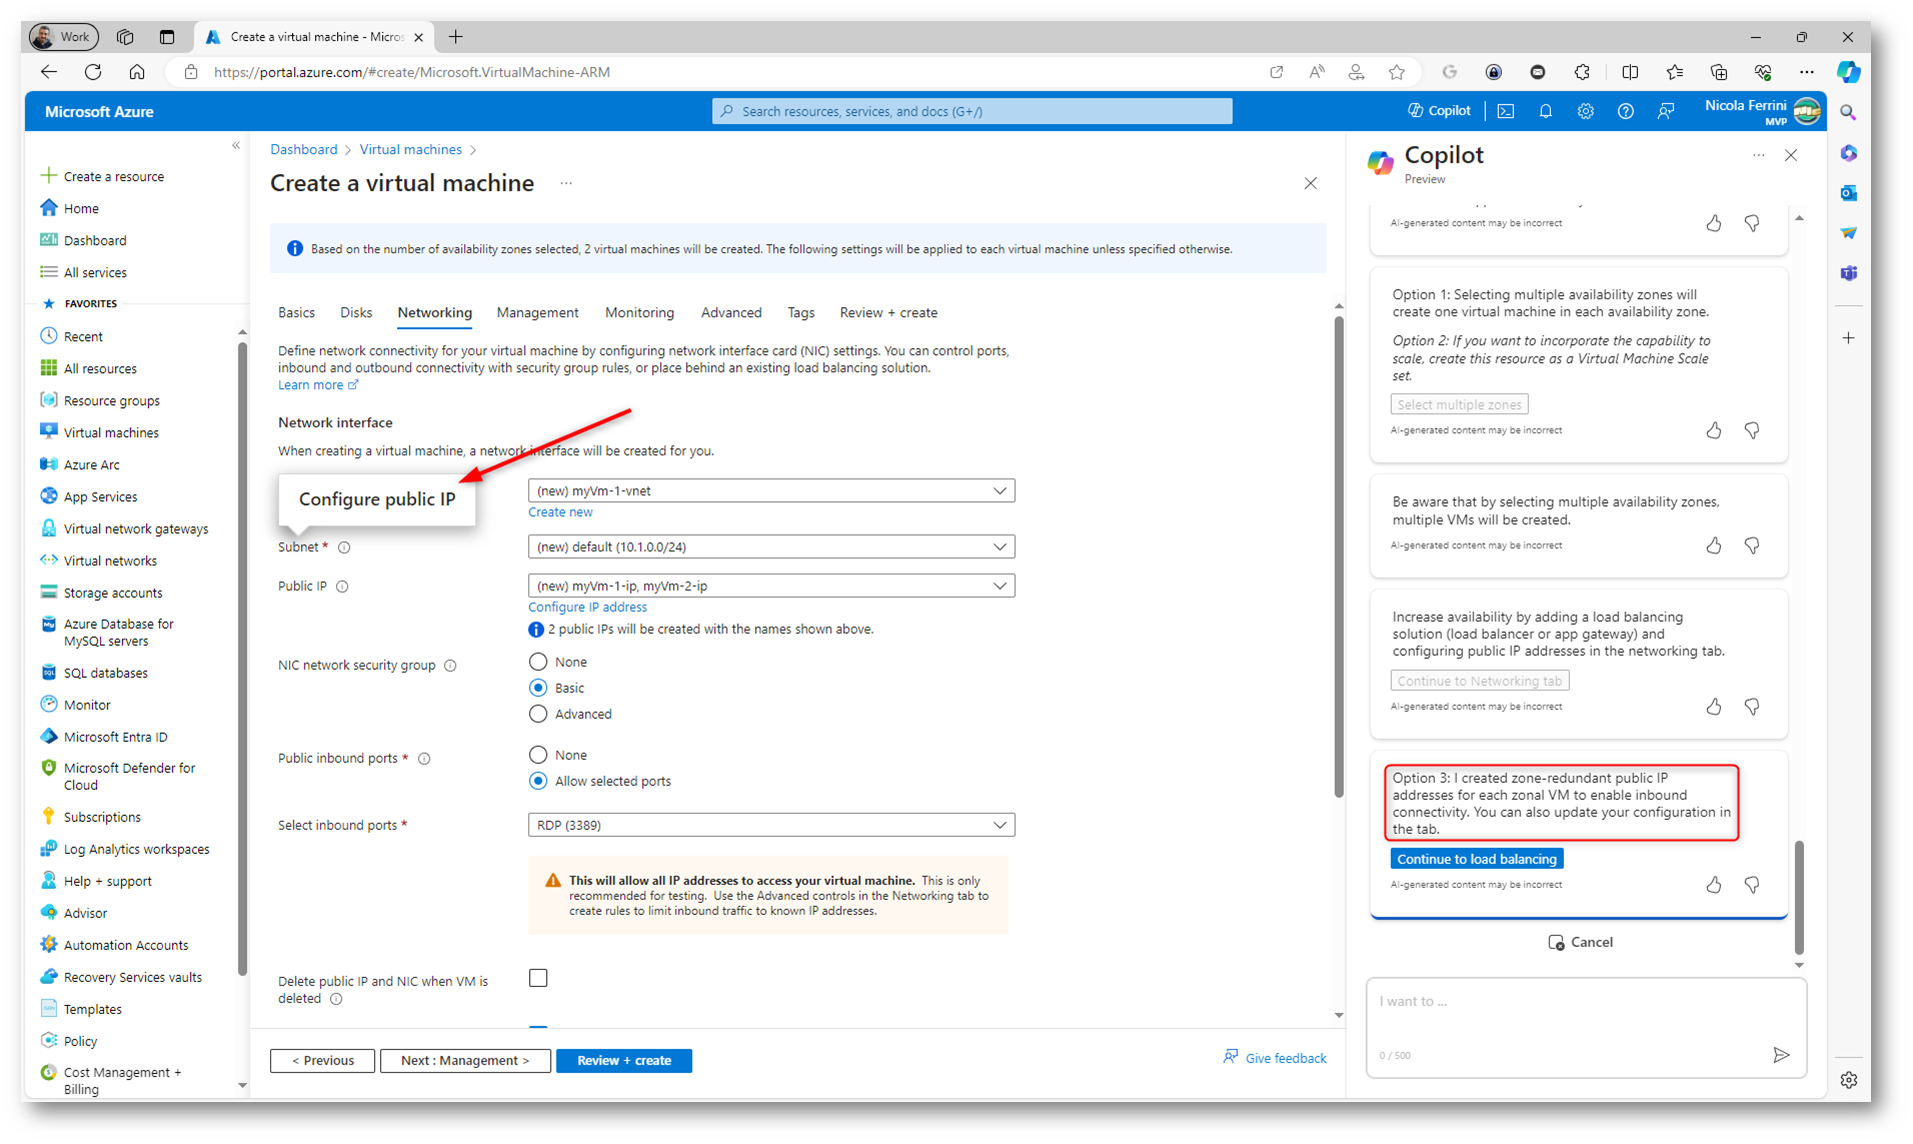
Task: Open Storage accounts in sidebar
Action: click(112, 592)
